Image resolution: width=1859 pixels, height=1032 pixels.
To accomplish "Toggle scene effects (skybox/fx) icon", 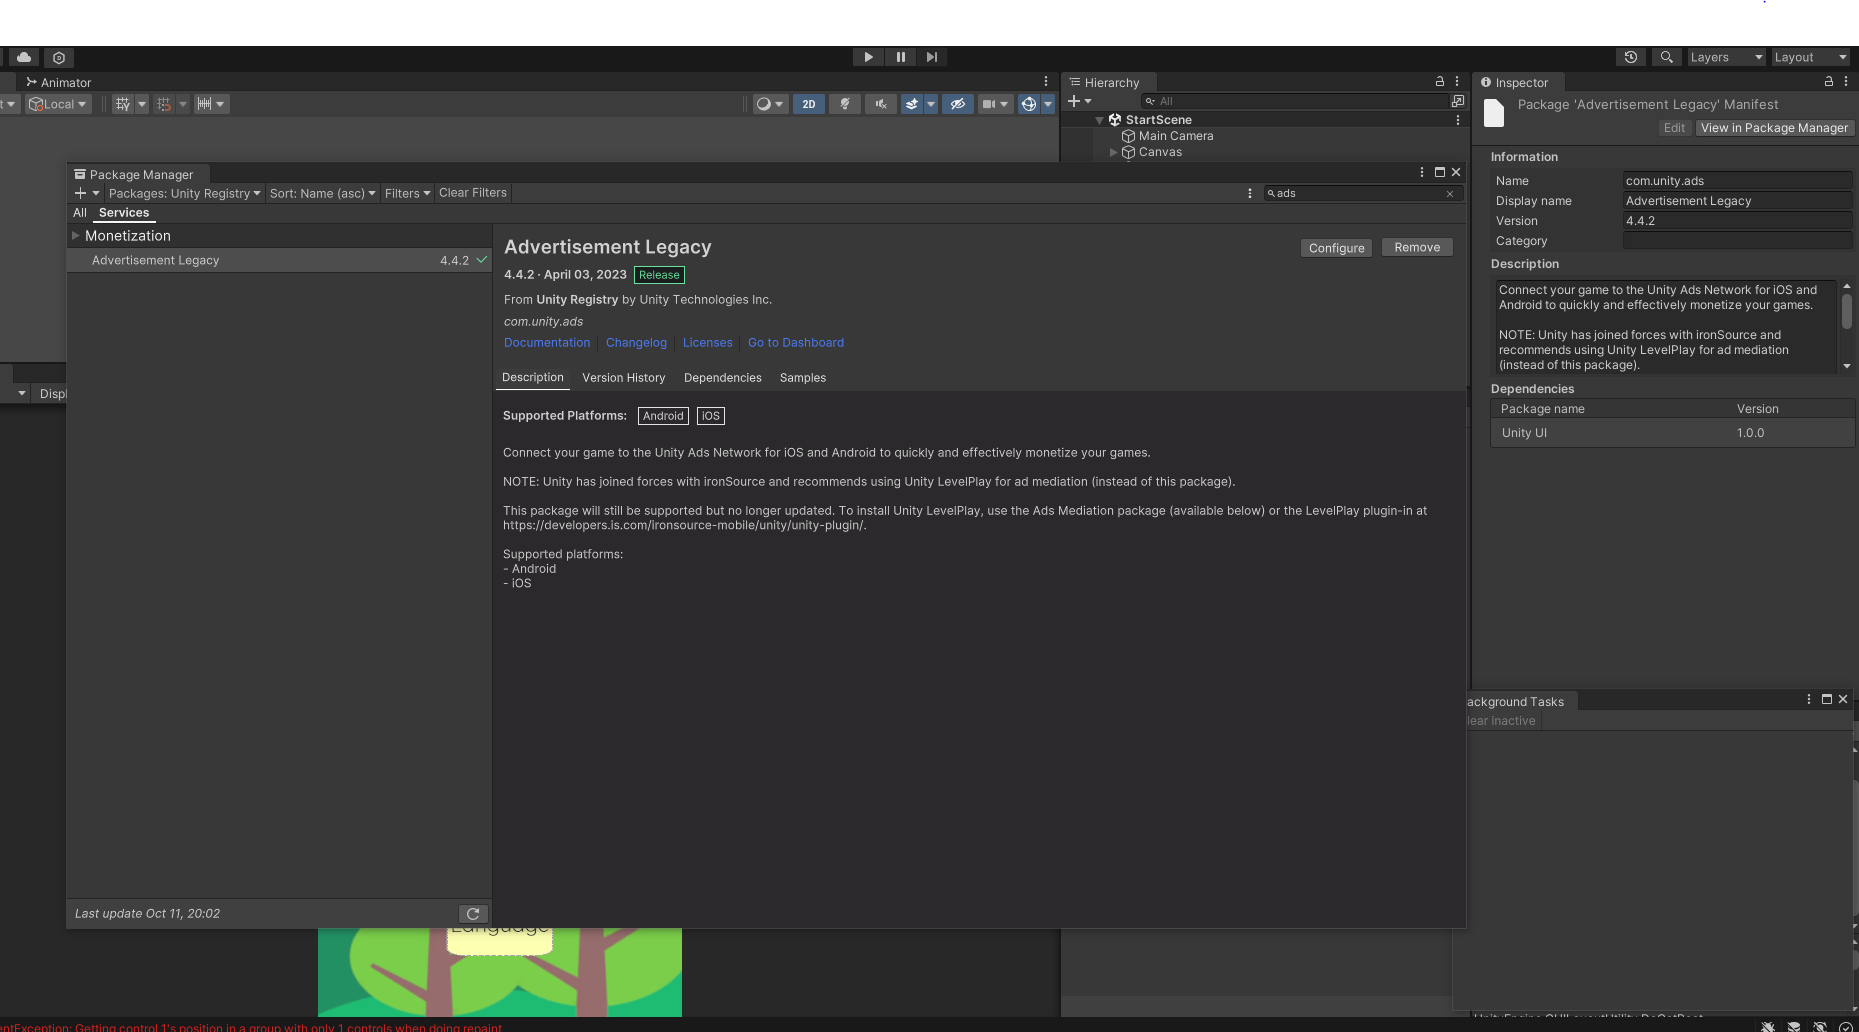I will (912, 104).
